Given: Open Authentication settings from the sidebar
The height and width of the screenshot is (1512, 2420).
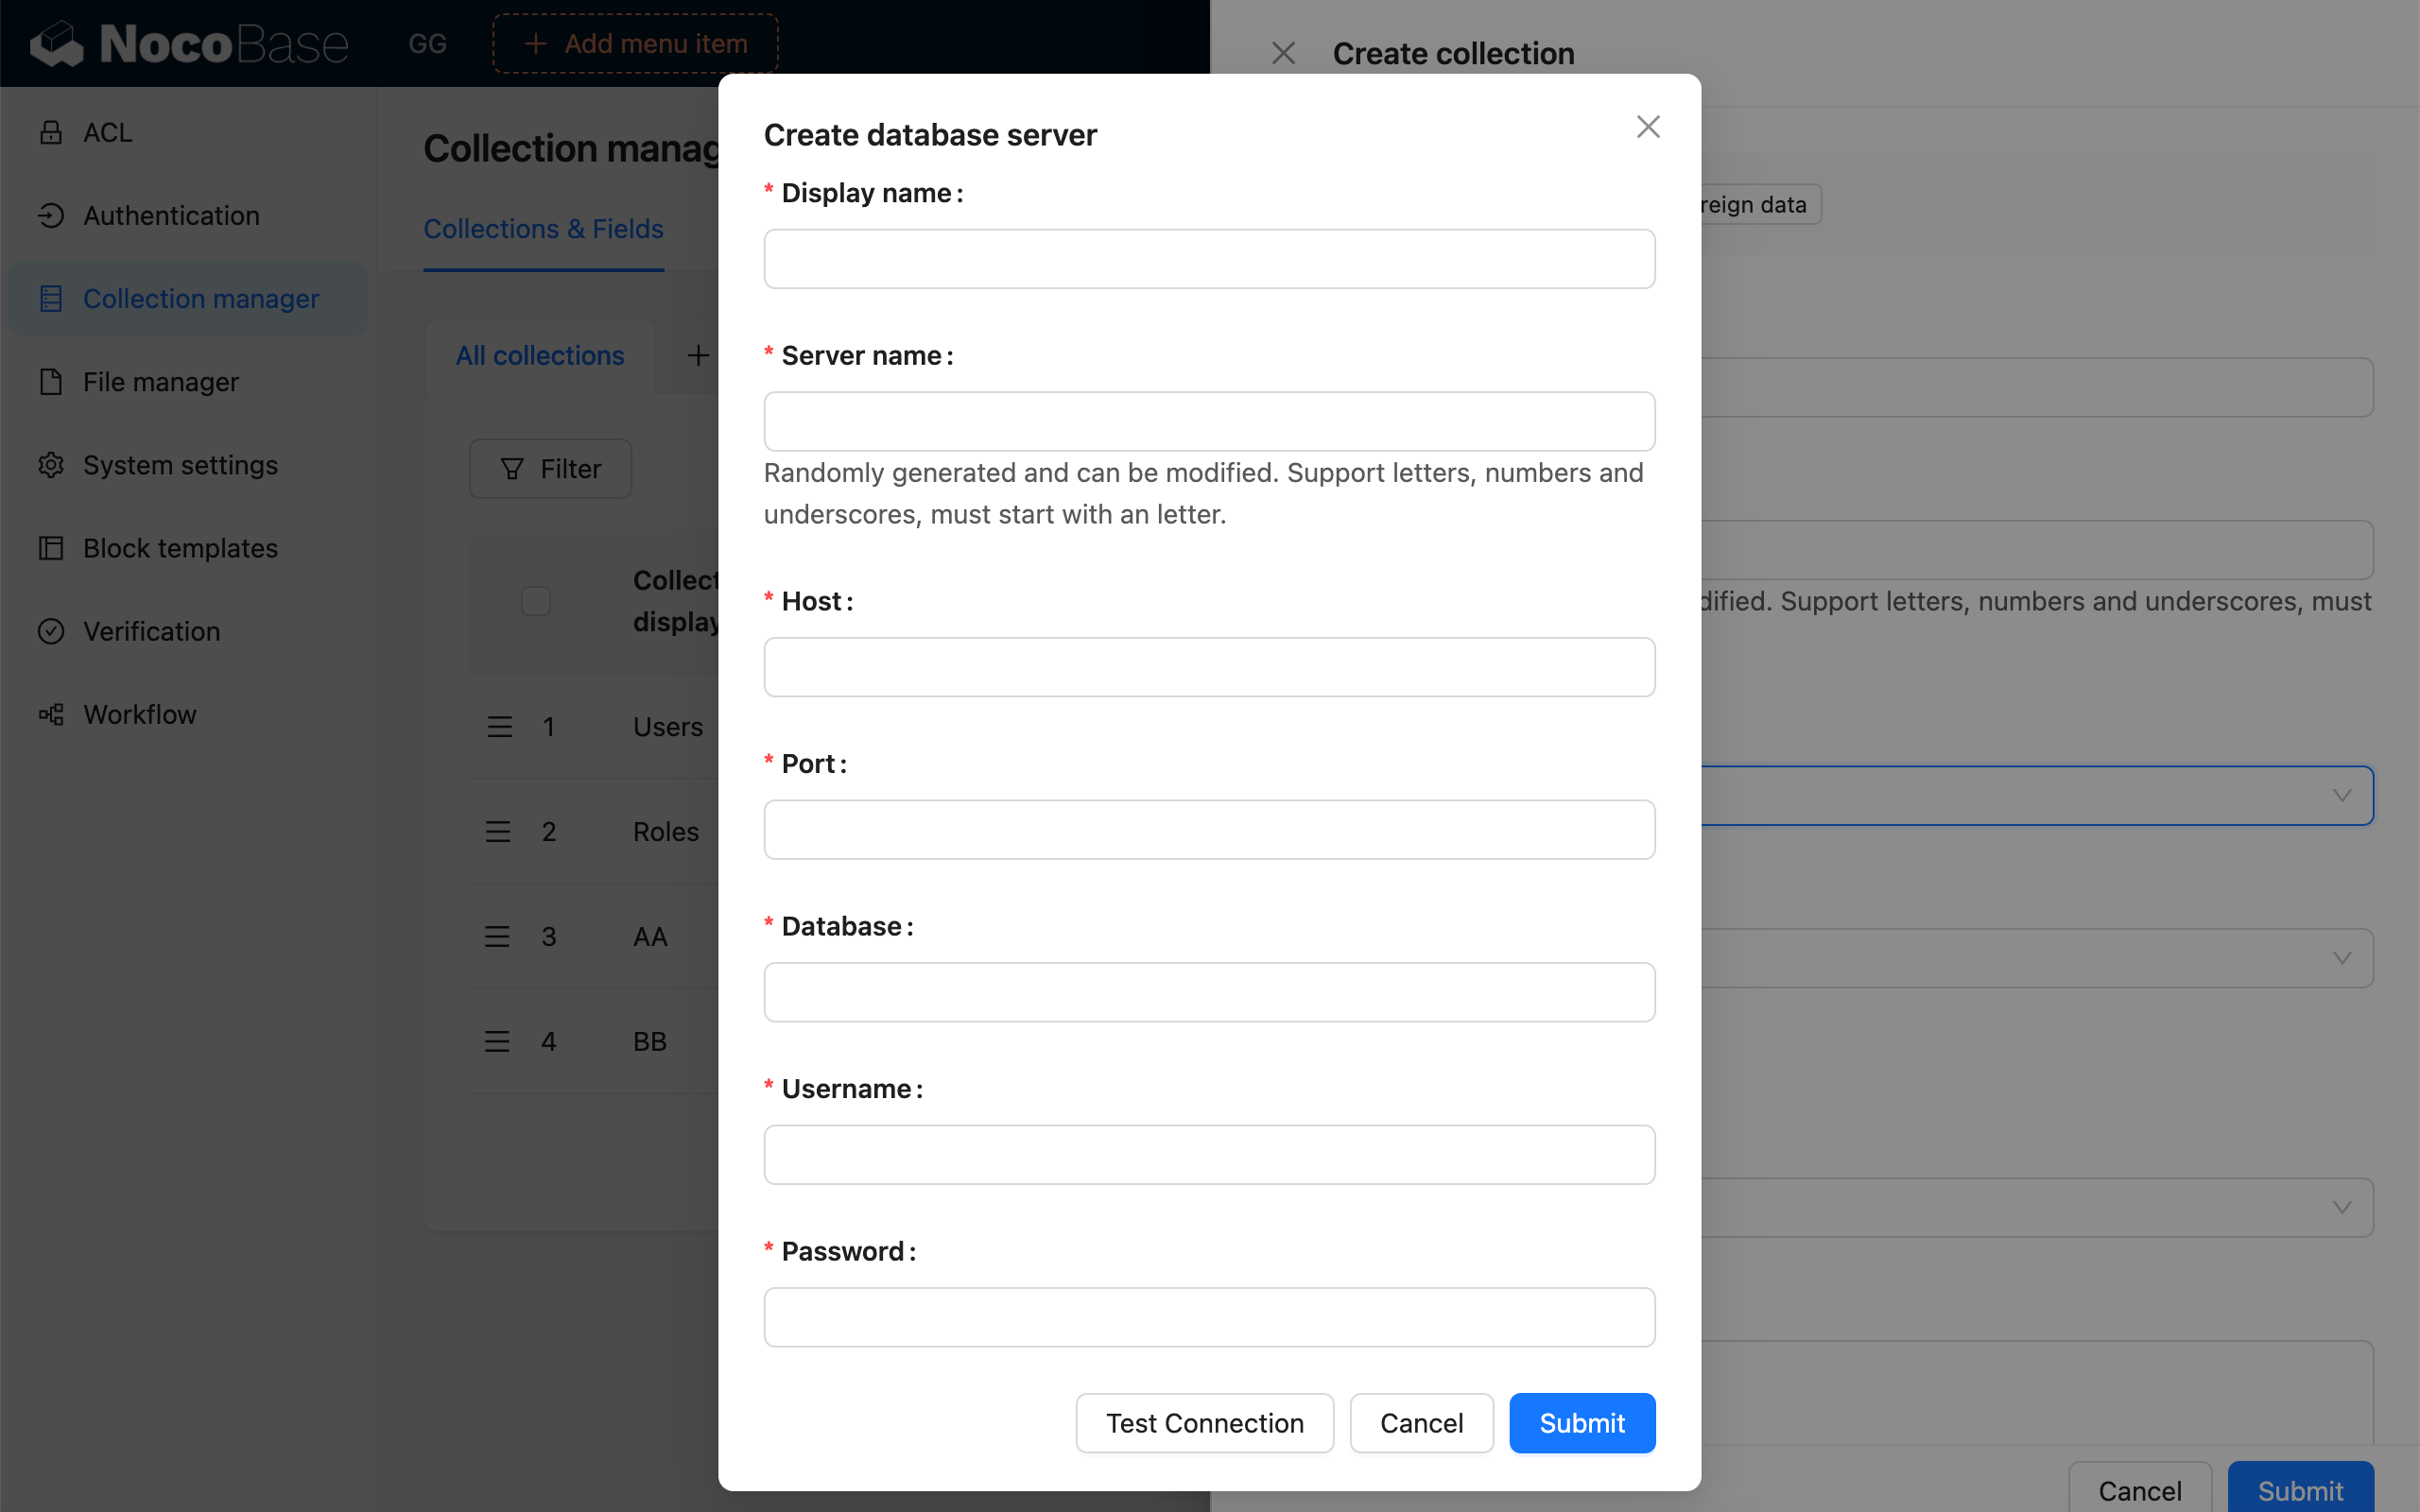Looking at the screenshot, I should [170, 215].
